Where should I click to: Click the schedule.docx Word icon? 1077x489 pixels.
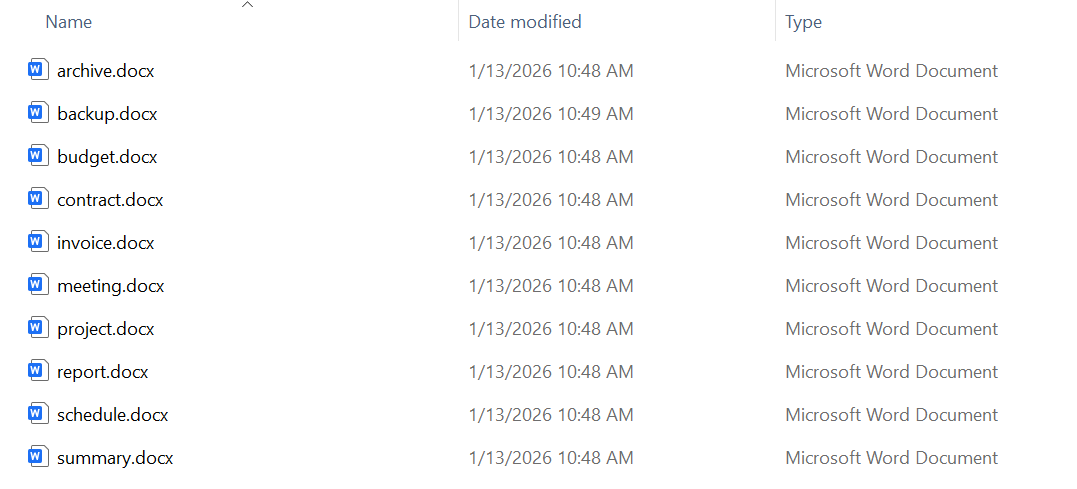pyautogui.click(x=38, y=414)
